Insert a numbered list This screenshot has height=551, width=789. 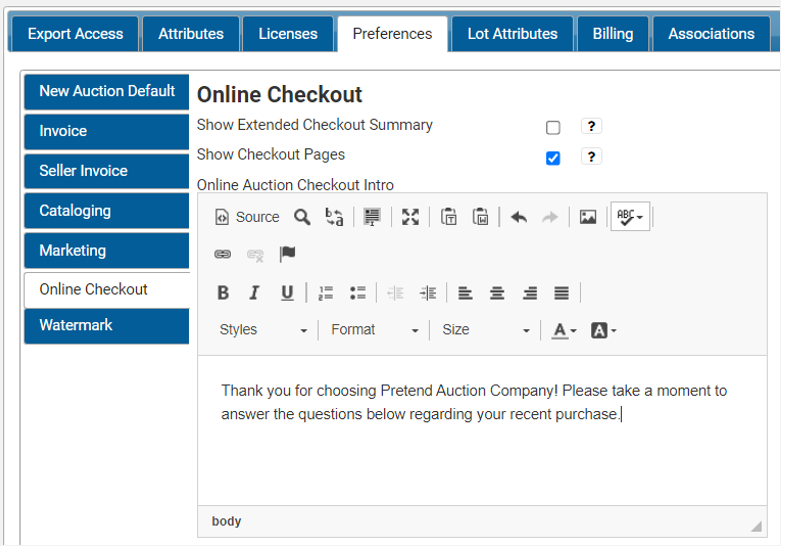click(x=326, y=292)
